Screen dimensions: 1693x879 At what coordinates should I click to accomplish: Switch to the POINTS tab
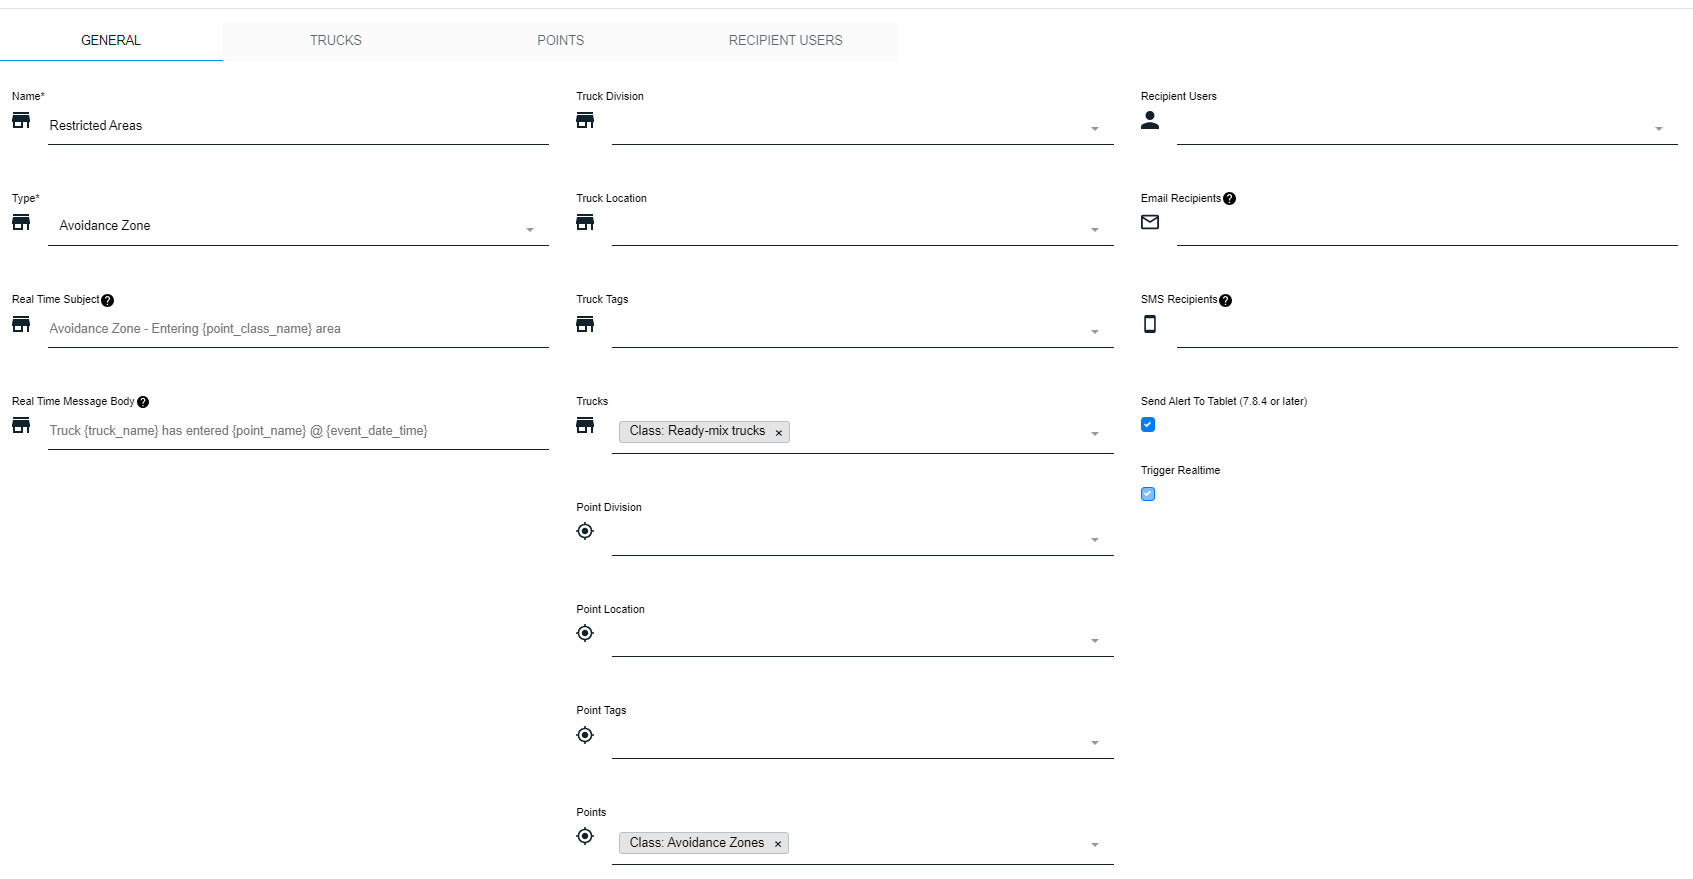[x=560, y=41]
